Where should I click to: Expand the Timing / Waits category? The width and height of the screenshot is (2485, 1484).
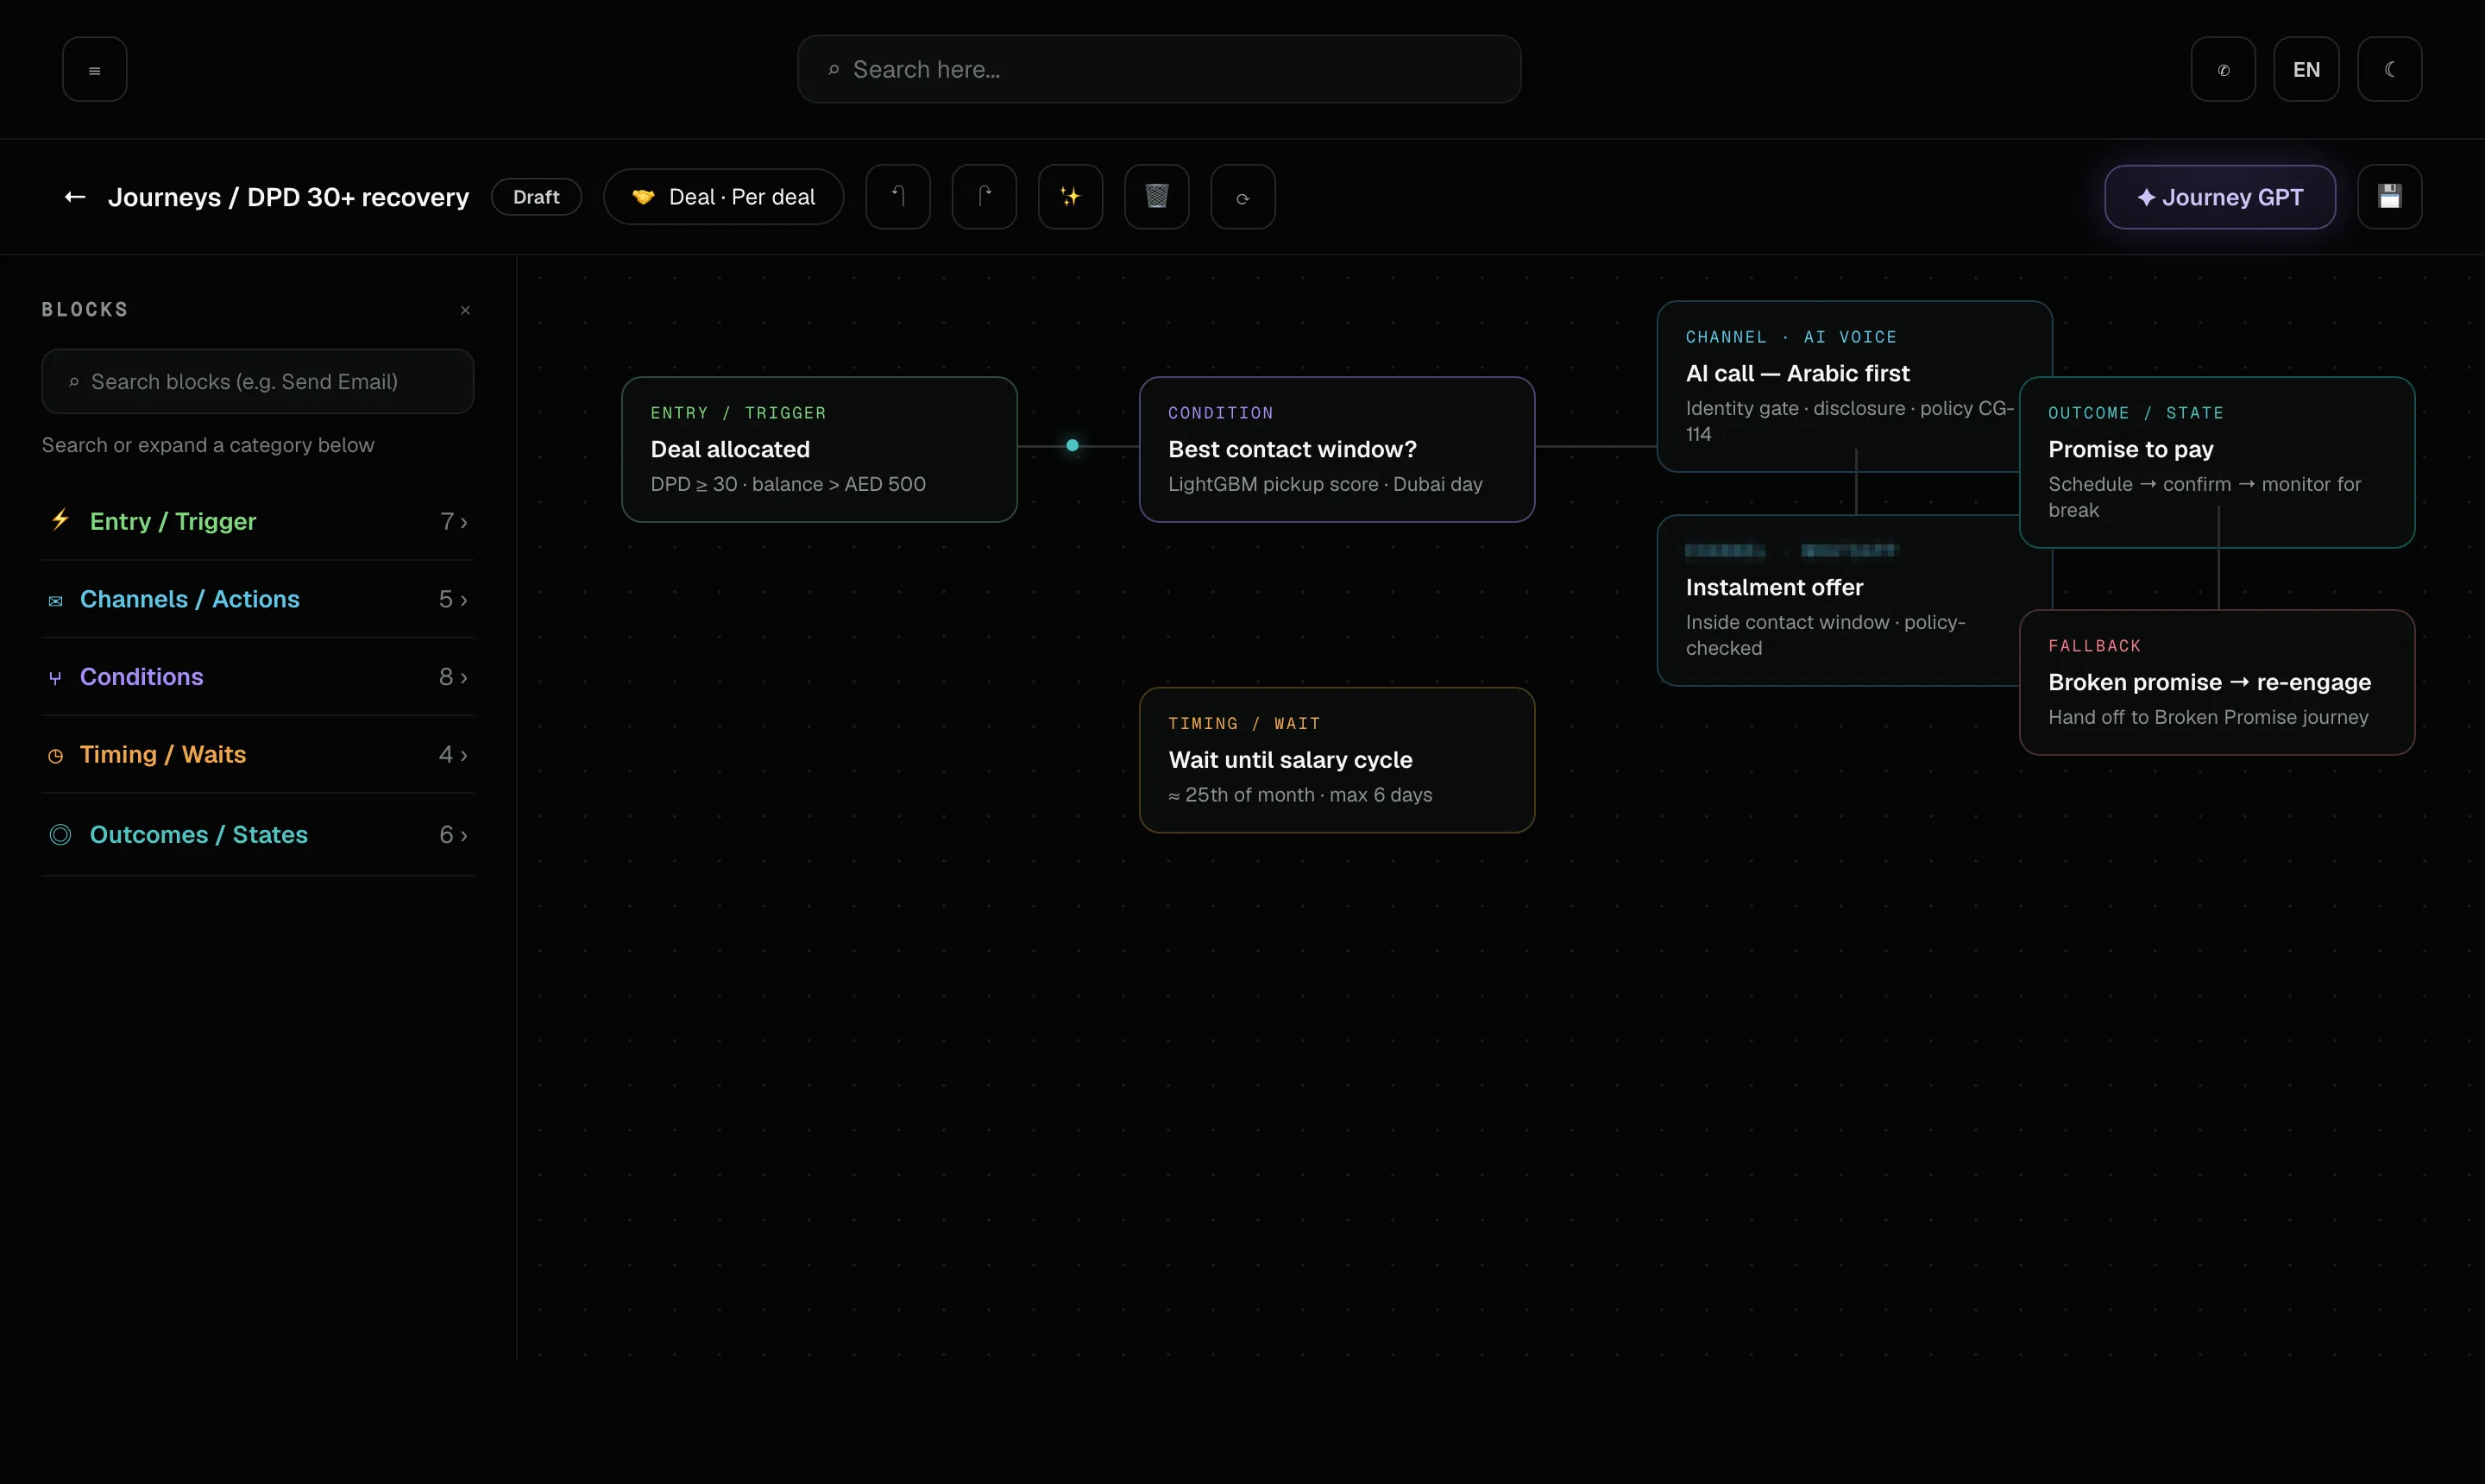point(258,755)
